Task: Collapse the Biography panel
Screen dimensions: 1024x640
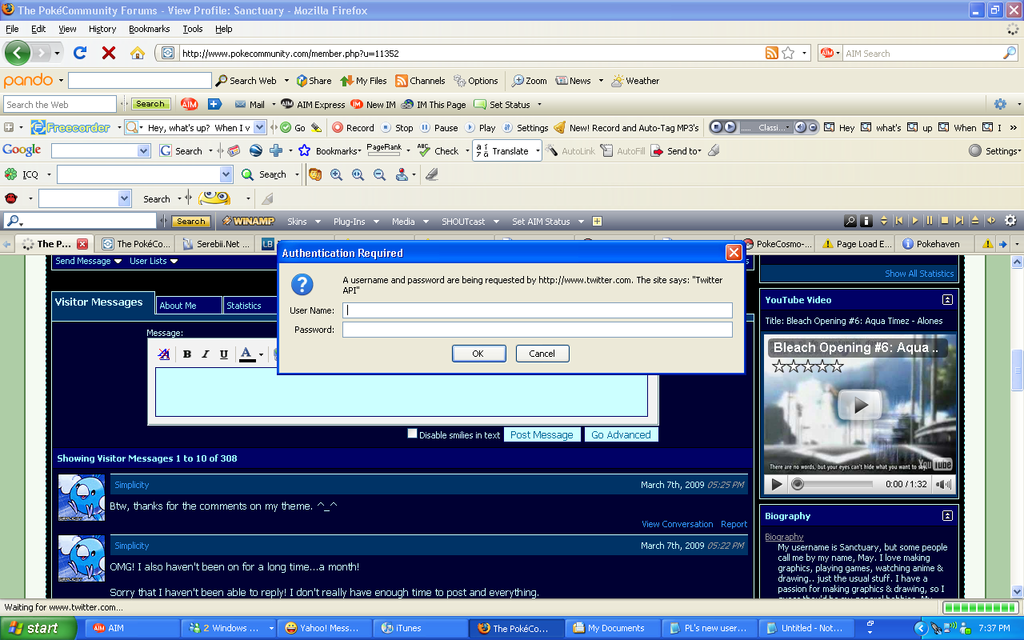Action: 947,516
